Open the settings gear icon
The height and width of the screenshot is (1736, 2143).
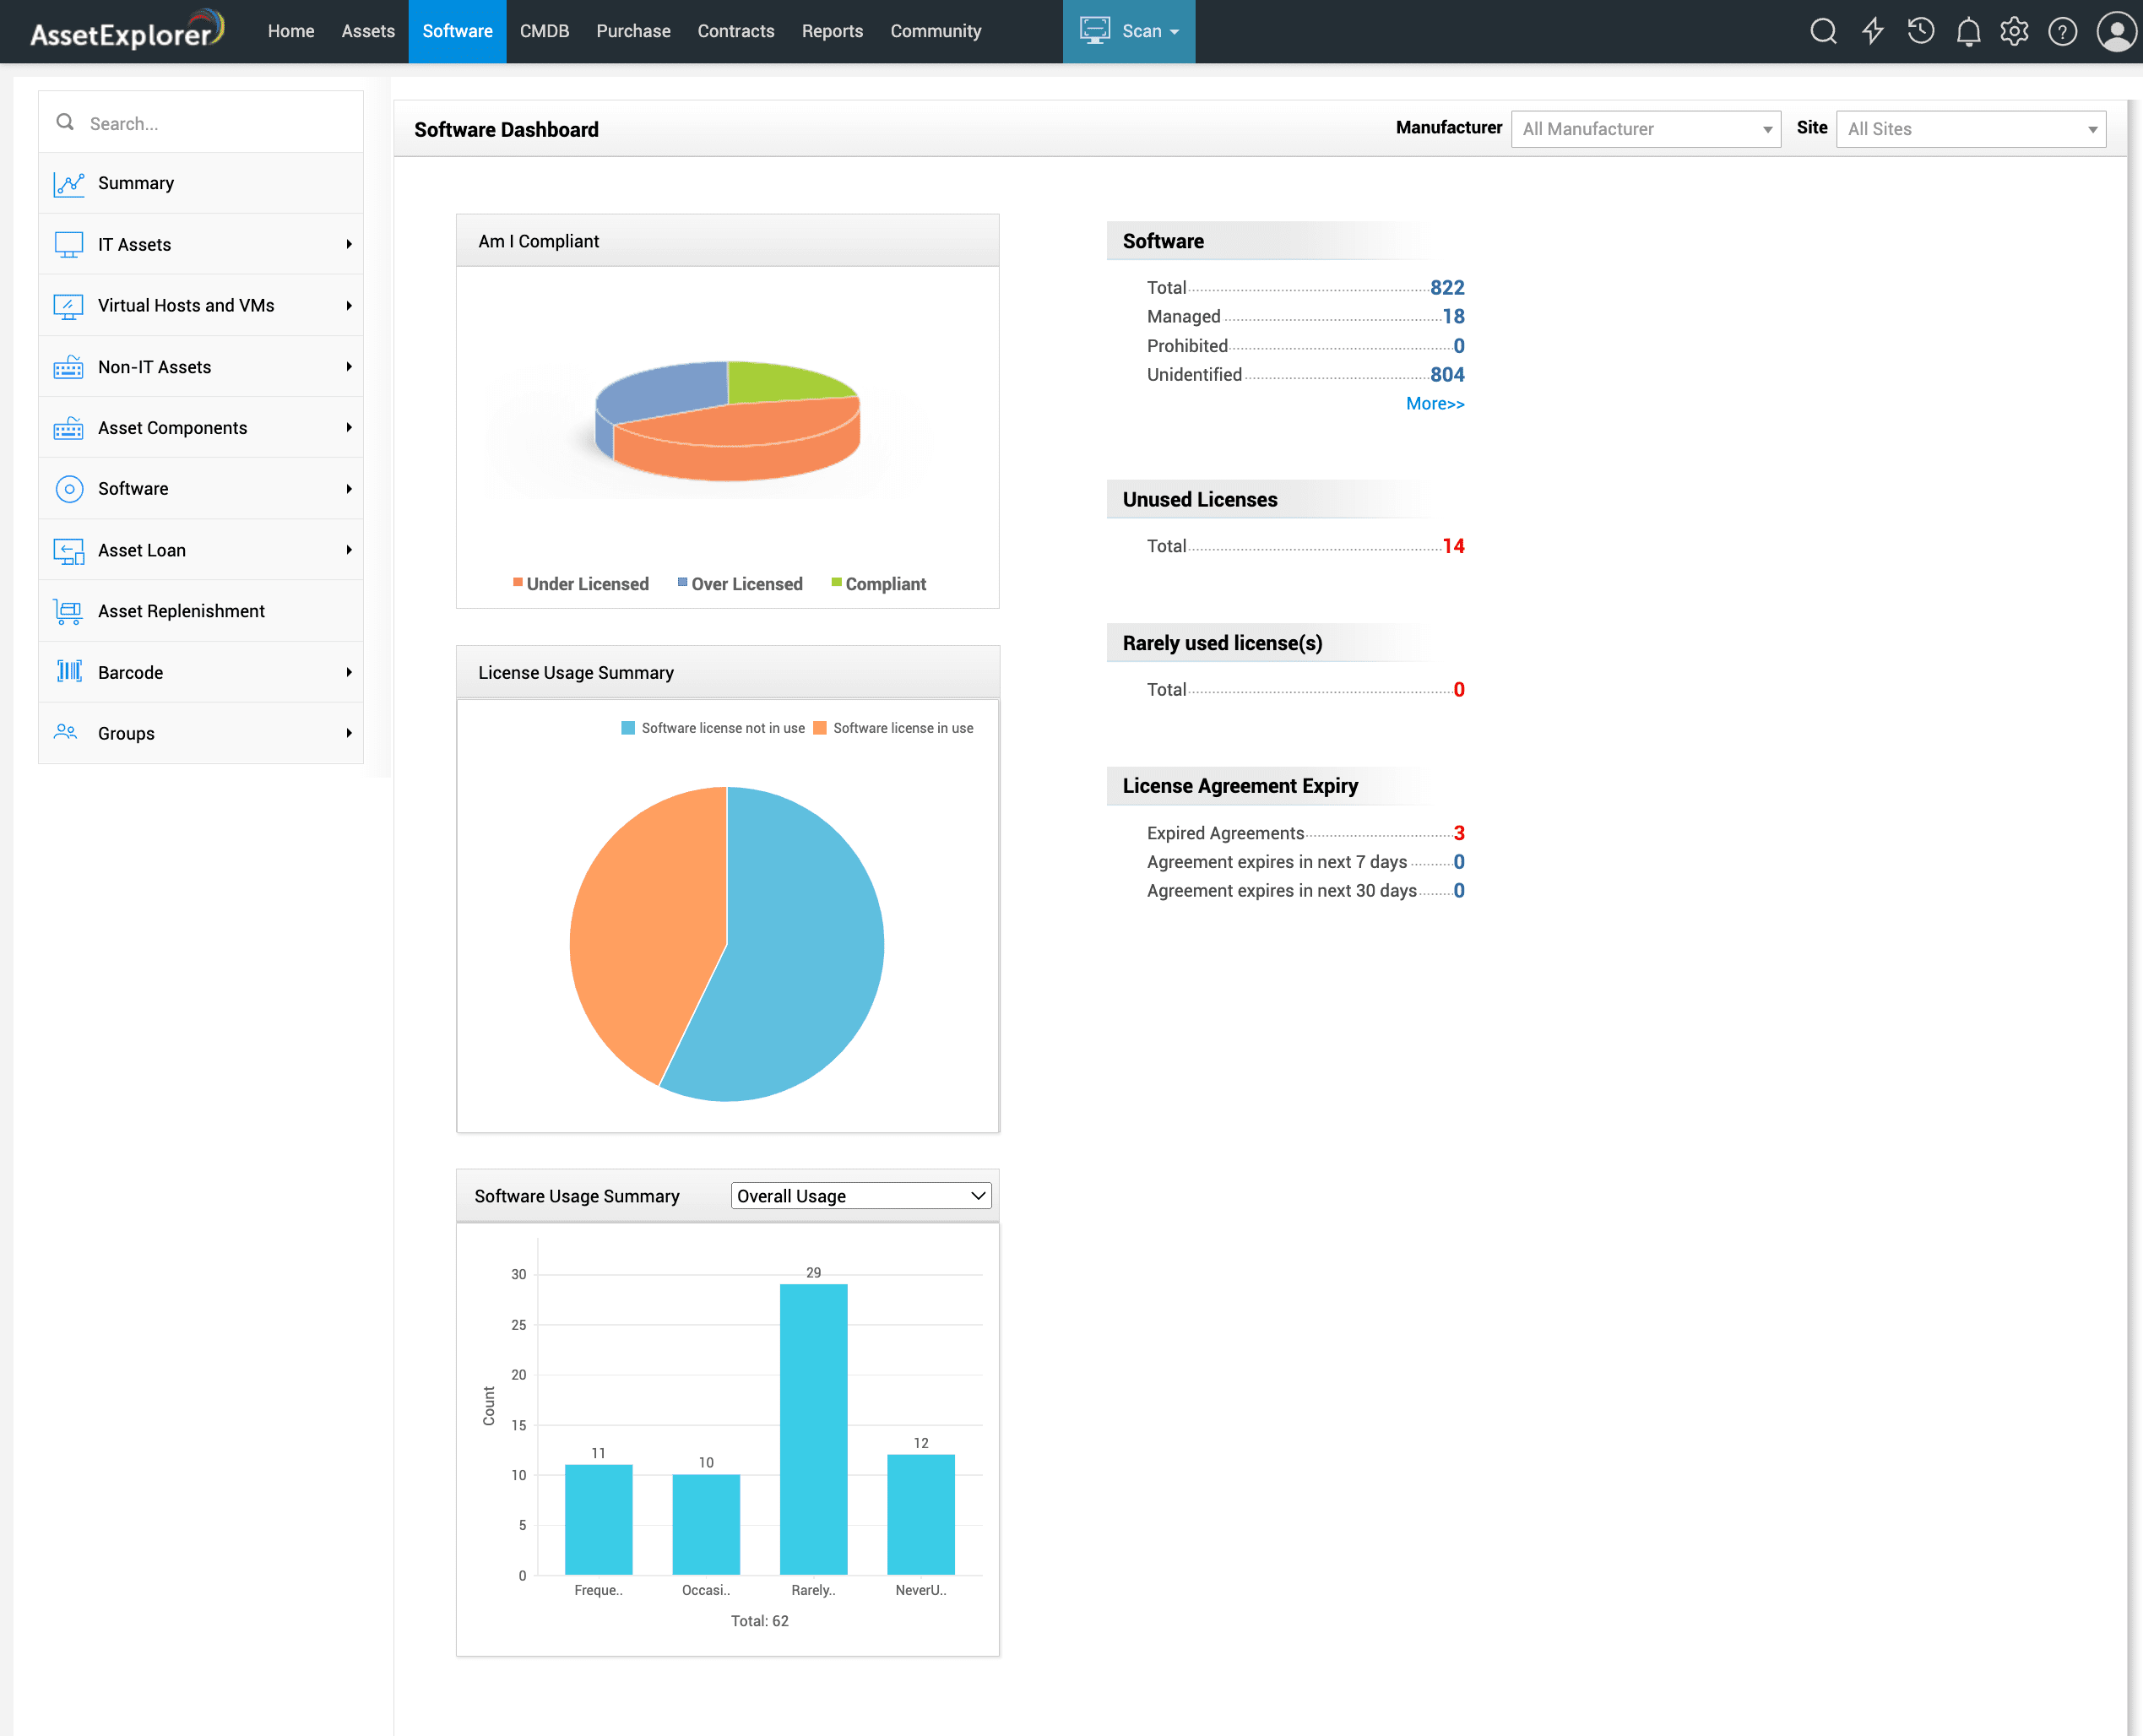[x=2014, y=31]
